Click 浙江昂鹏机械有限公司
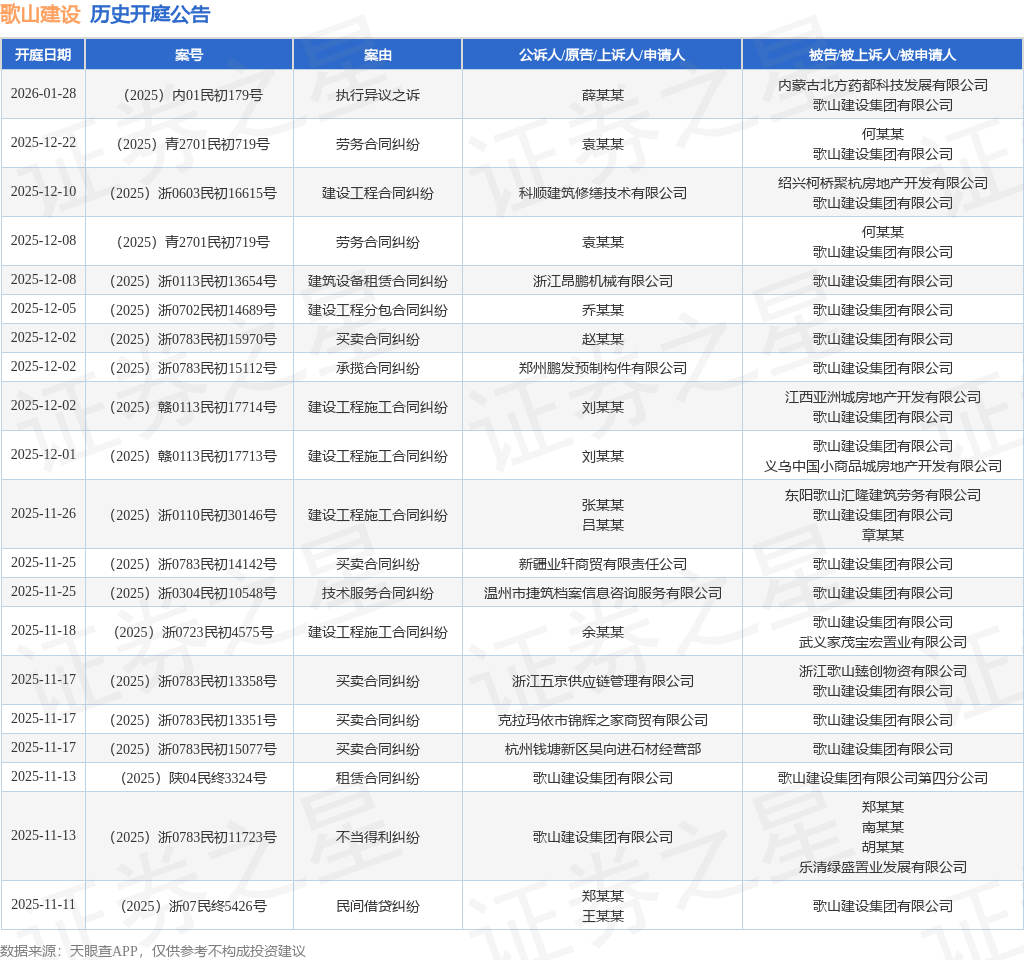 [x=602, y=281]
